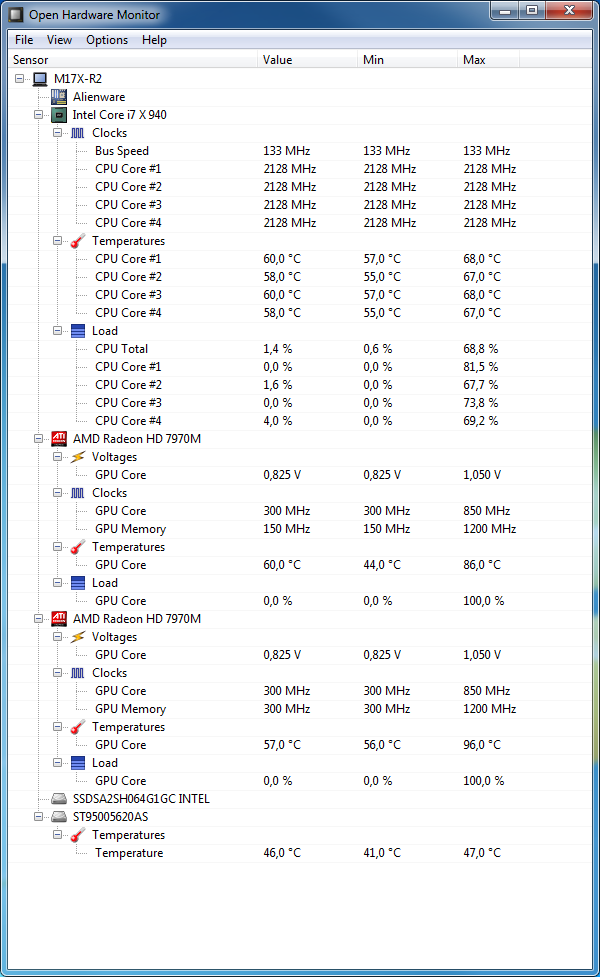Click the Sensor column header

coord(133,60)
